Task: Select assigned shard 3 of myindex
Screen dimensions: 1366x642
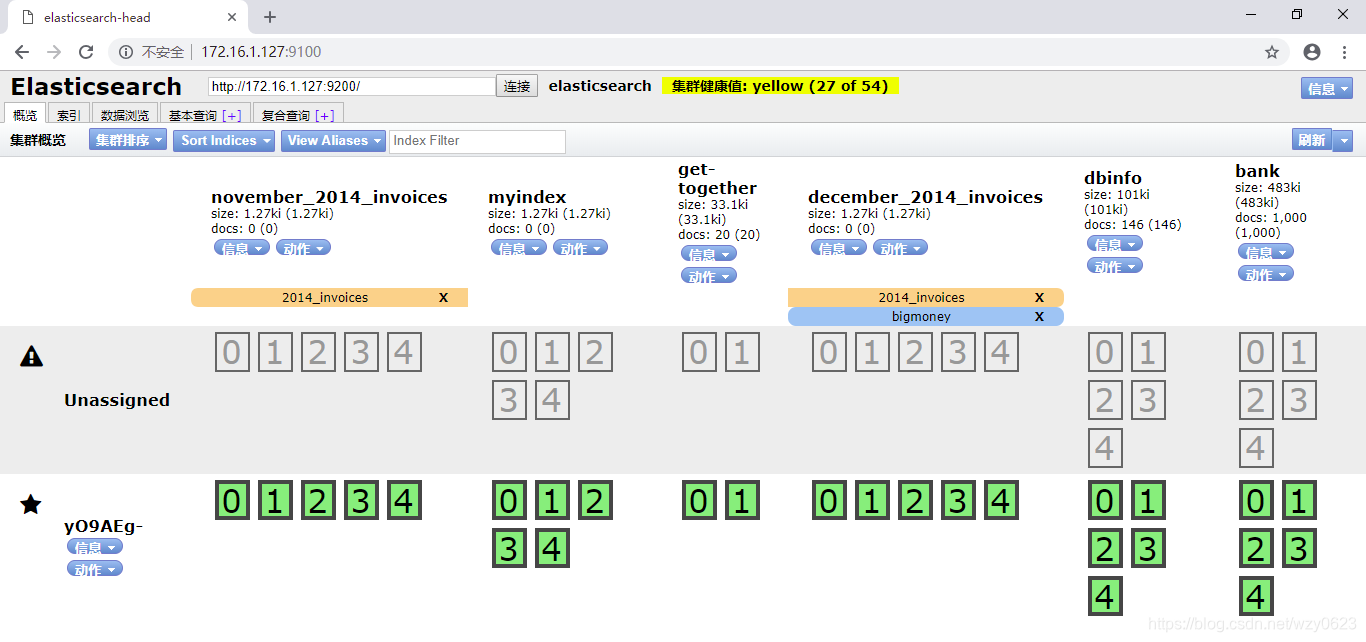Action: (509, 548)
